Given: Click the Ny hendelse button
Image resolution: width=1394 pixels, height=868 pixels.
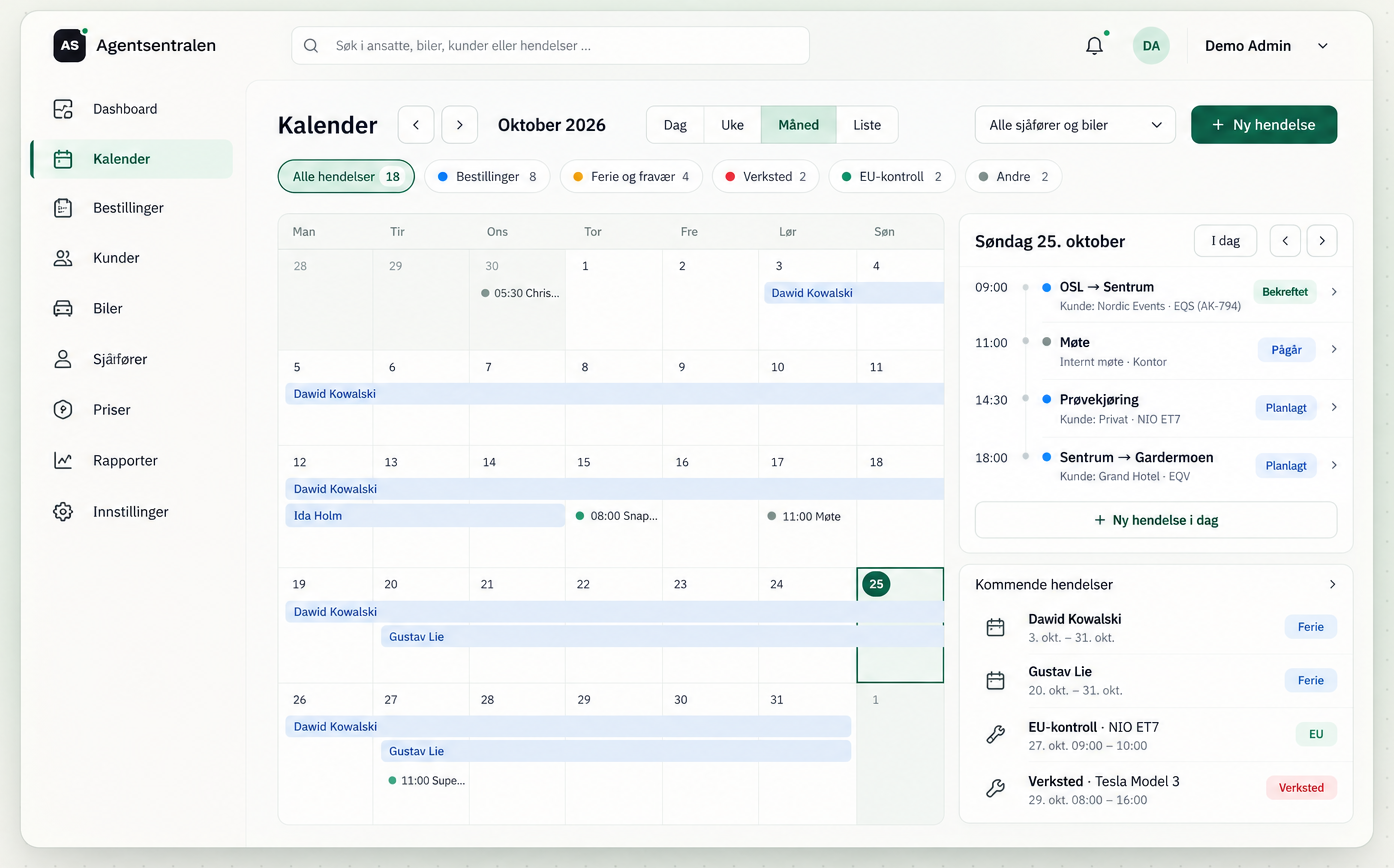Looking at the screenshot, I should tap(1264, 125).
